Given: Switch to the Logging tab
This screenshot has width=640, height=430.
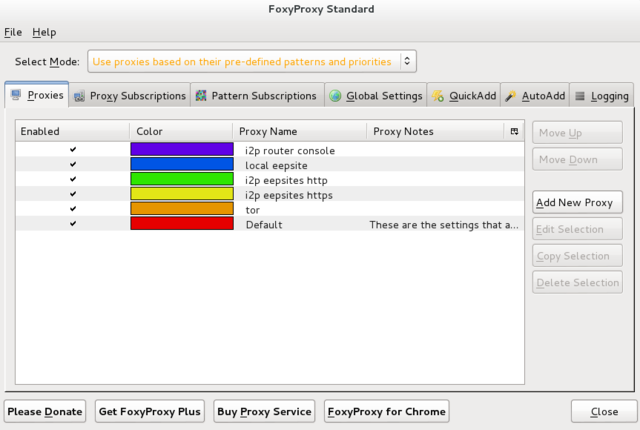Looking at the screenshot, I should click(x=602, y=96).
